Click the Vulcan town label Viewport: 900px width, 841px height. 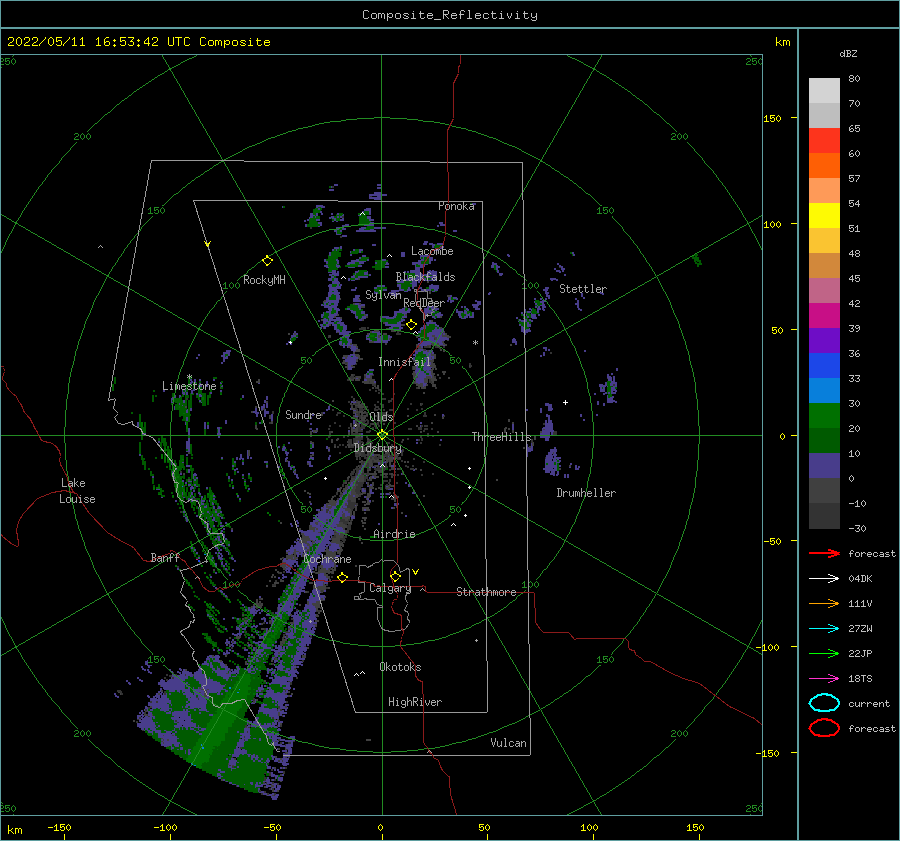point(508,743)
